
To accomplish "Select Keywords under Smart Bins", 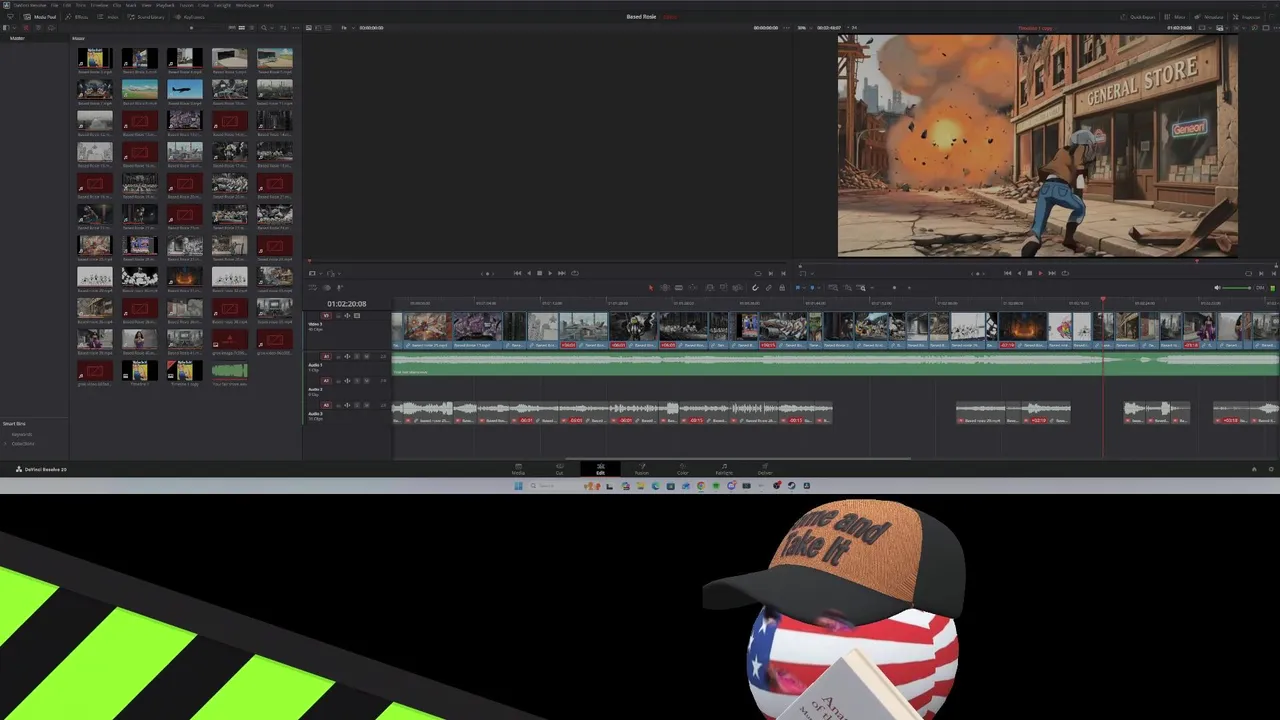I will (21, 434).
